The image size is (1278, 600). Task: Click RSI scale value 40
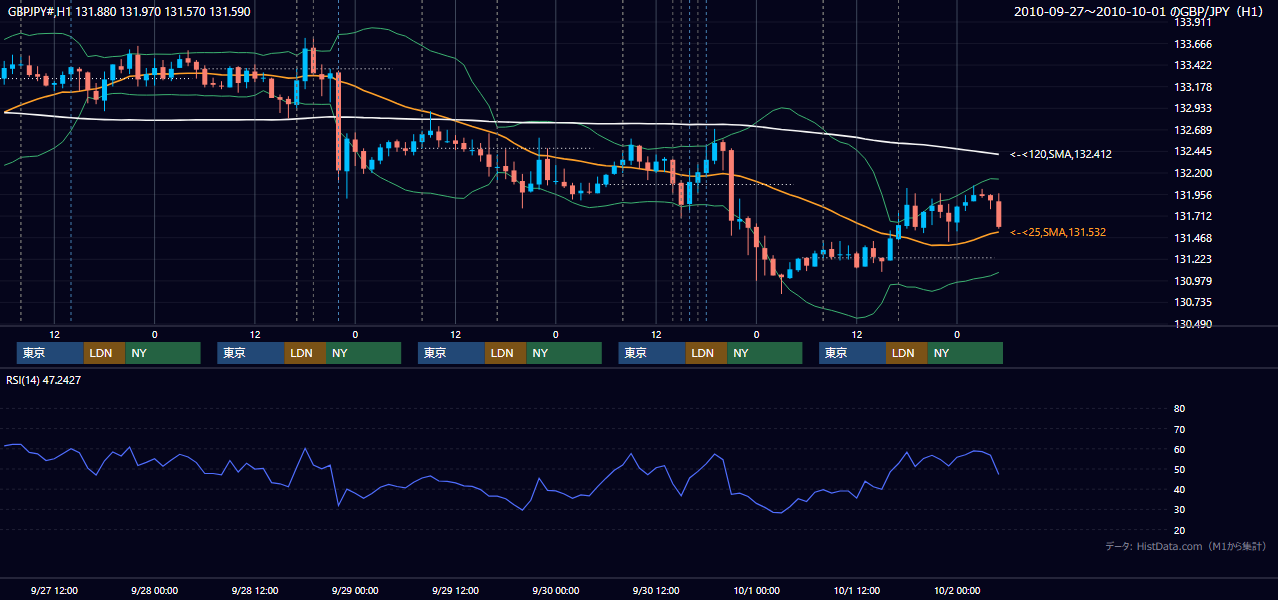(x=1179, y=490)
